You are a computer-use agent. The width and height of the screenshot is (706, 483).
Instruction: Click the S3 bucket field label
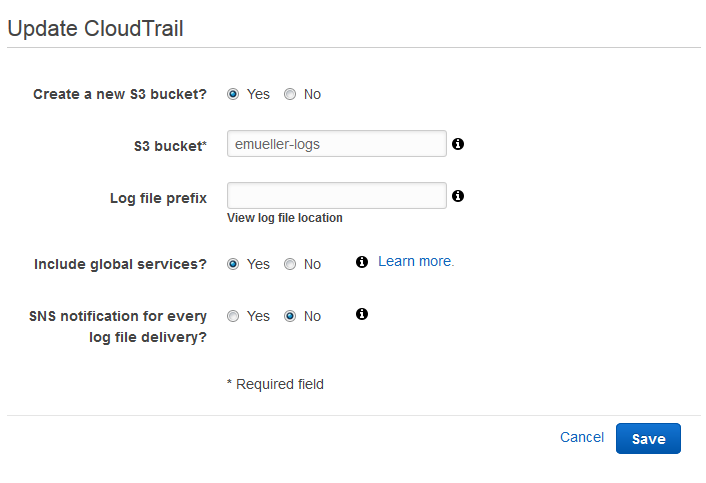(x=170, y=146)
